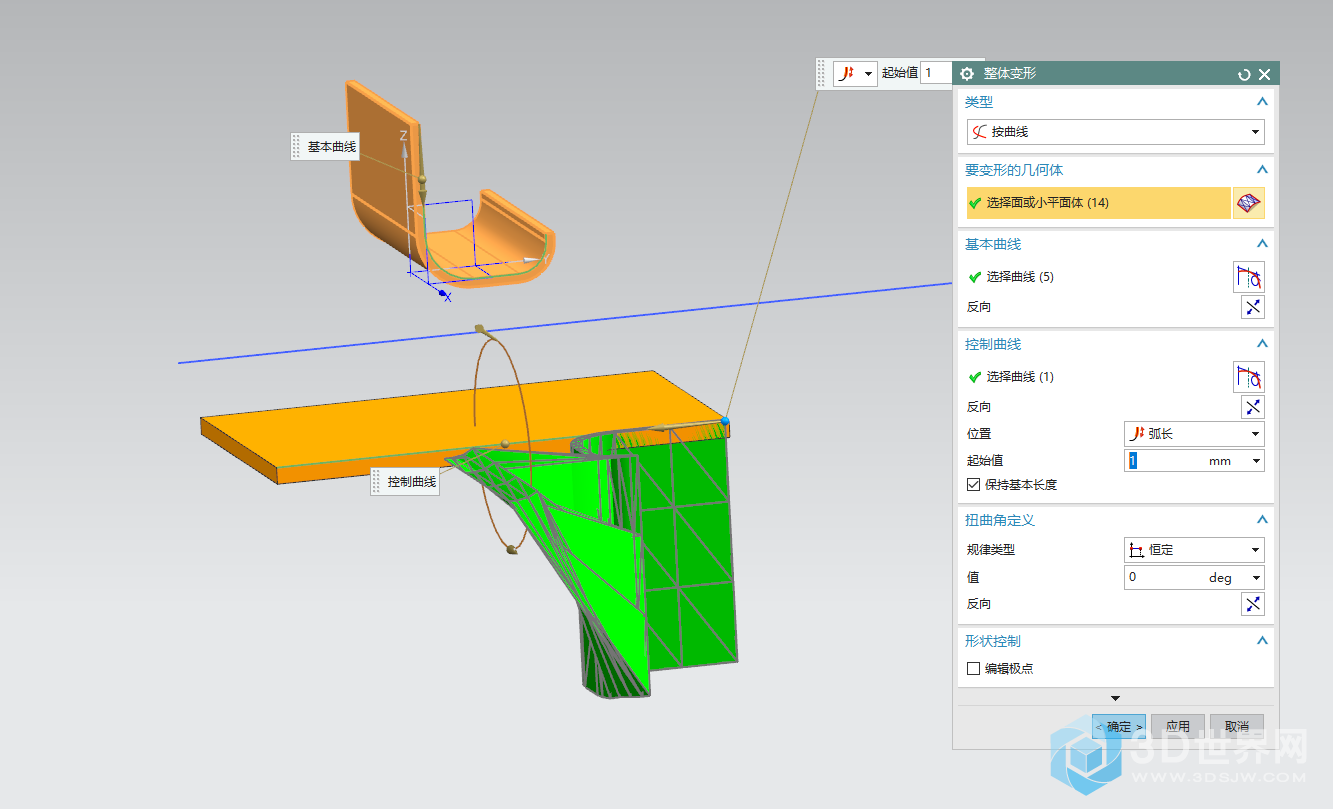Click the blue point handle at plate corner
The image size is (1333, 809).
tap(726, 422)
